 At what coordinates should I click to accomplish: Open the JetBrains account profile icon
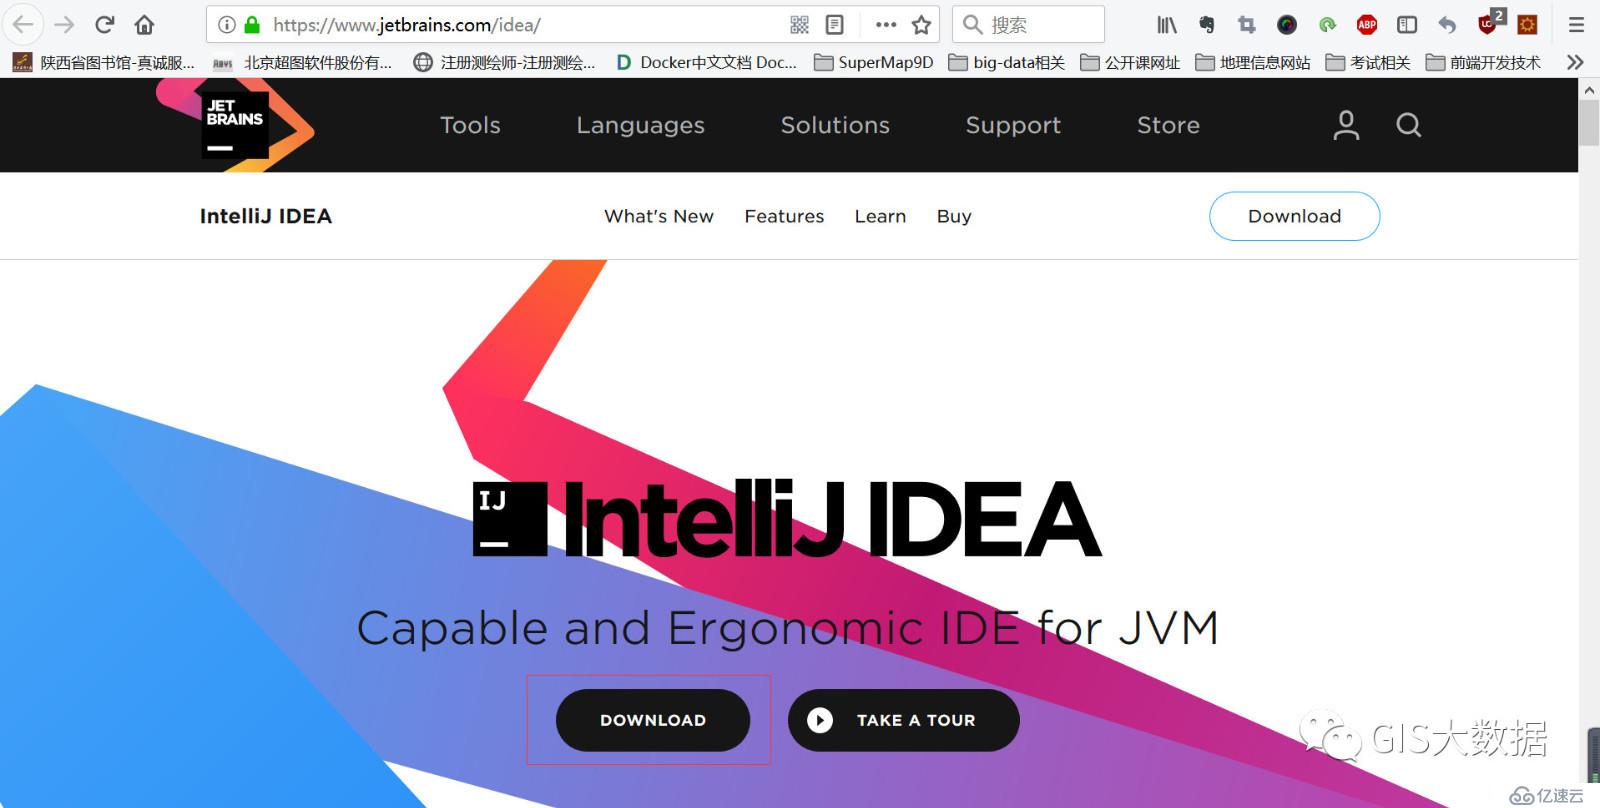pyautogui.click(x=1346, y=125)
